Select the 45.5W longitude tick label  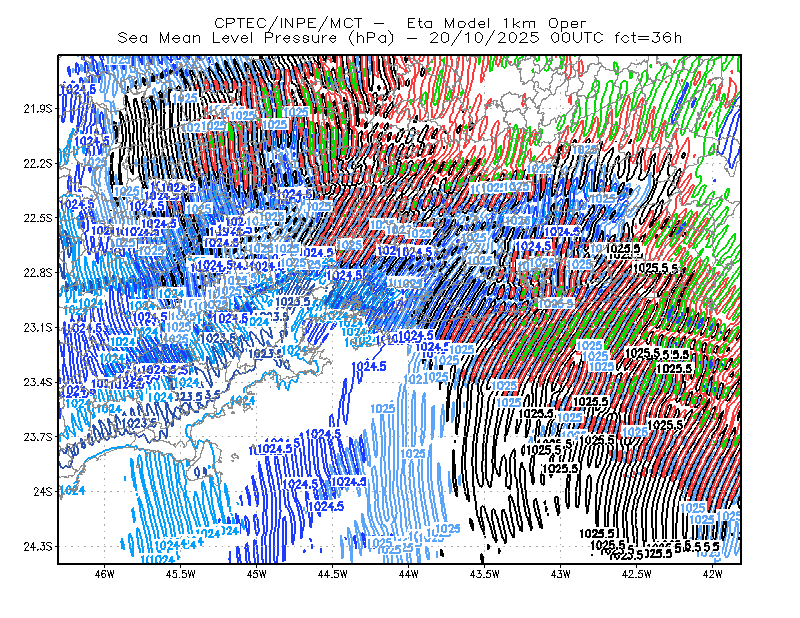[x=181, y=574]
